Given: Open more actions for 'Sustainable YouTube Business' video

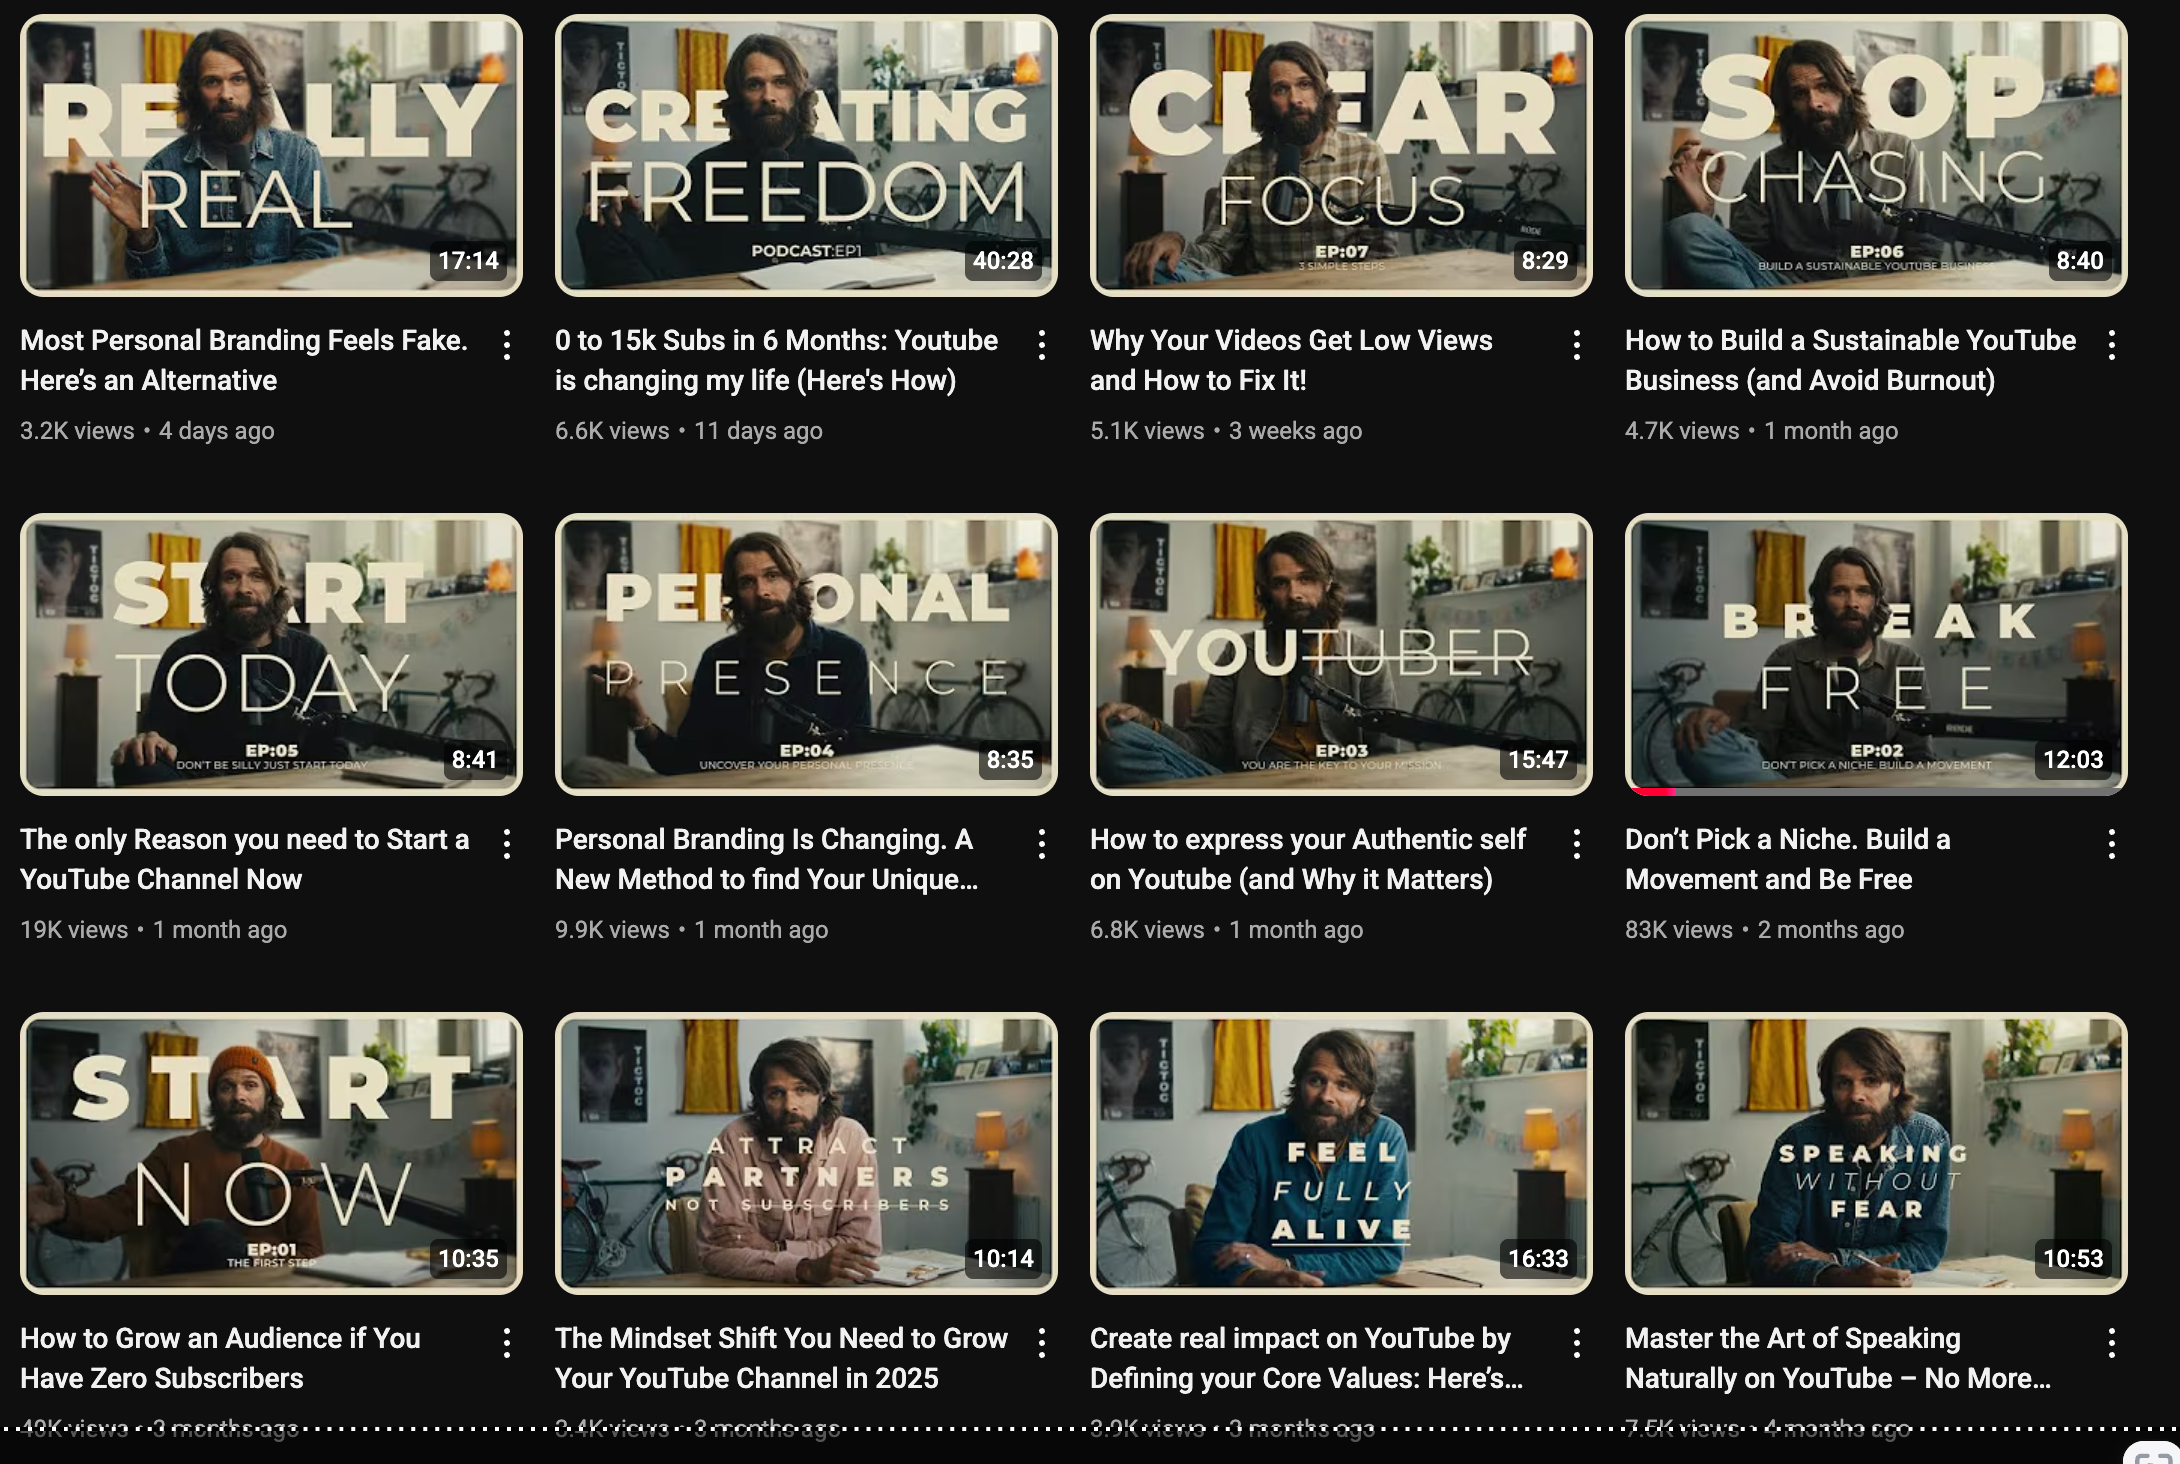Looking at the screenshot, I should point(2112,345).
